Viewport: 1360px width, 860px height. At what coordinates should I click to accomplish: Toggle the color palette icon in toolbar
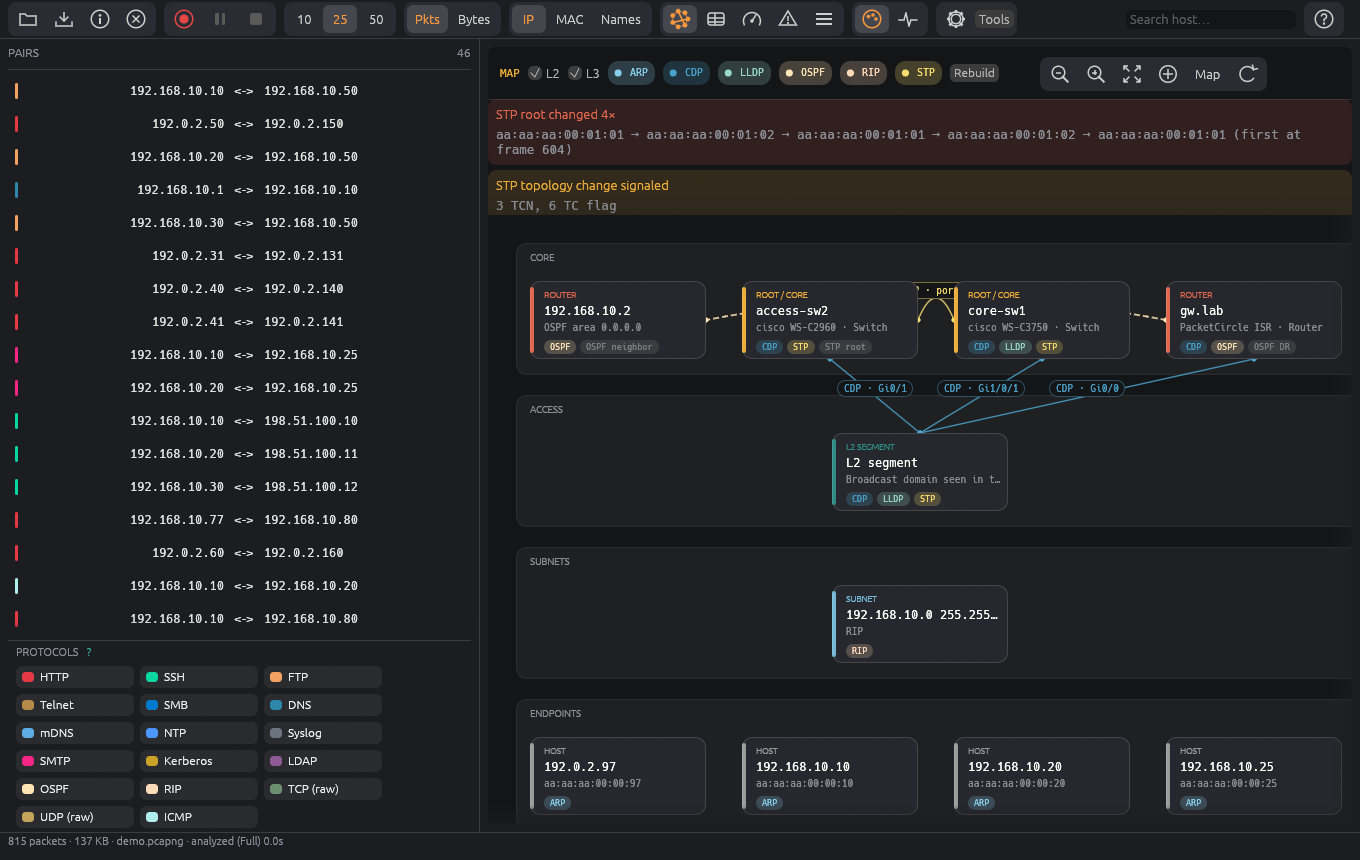pos(872,19)
